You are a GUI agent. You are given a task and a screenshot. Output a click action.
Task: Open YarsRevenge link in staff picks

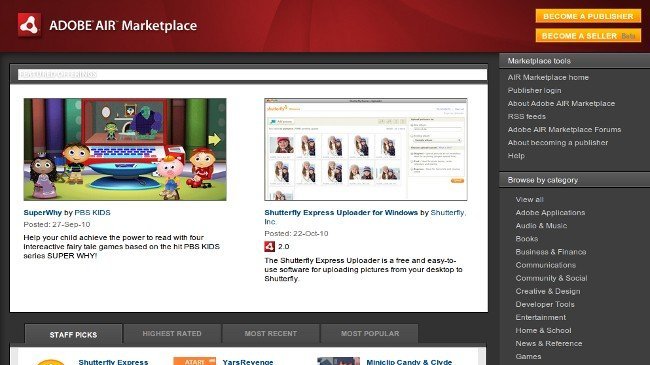point(247,362)
